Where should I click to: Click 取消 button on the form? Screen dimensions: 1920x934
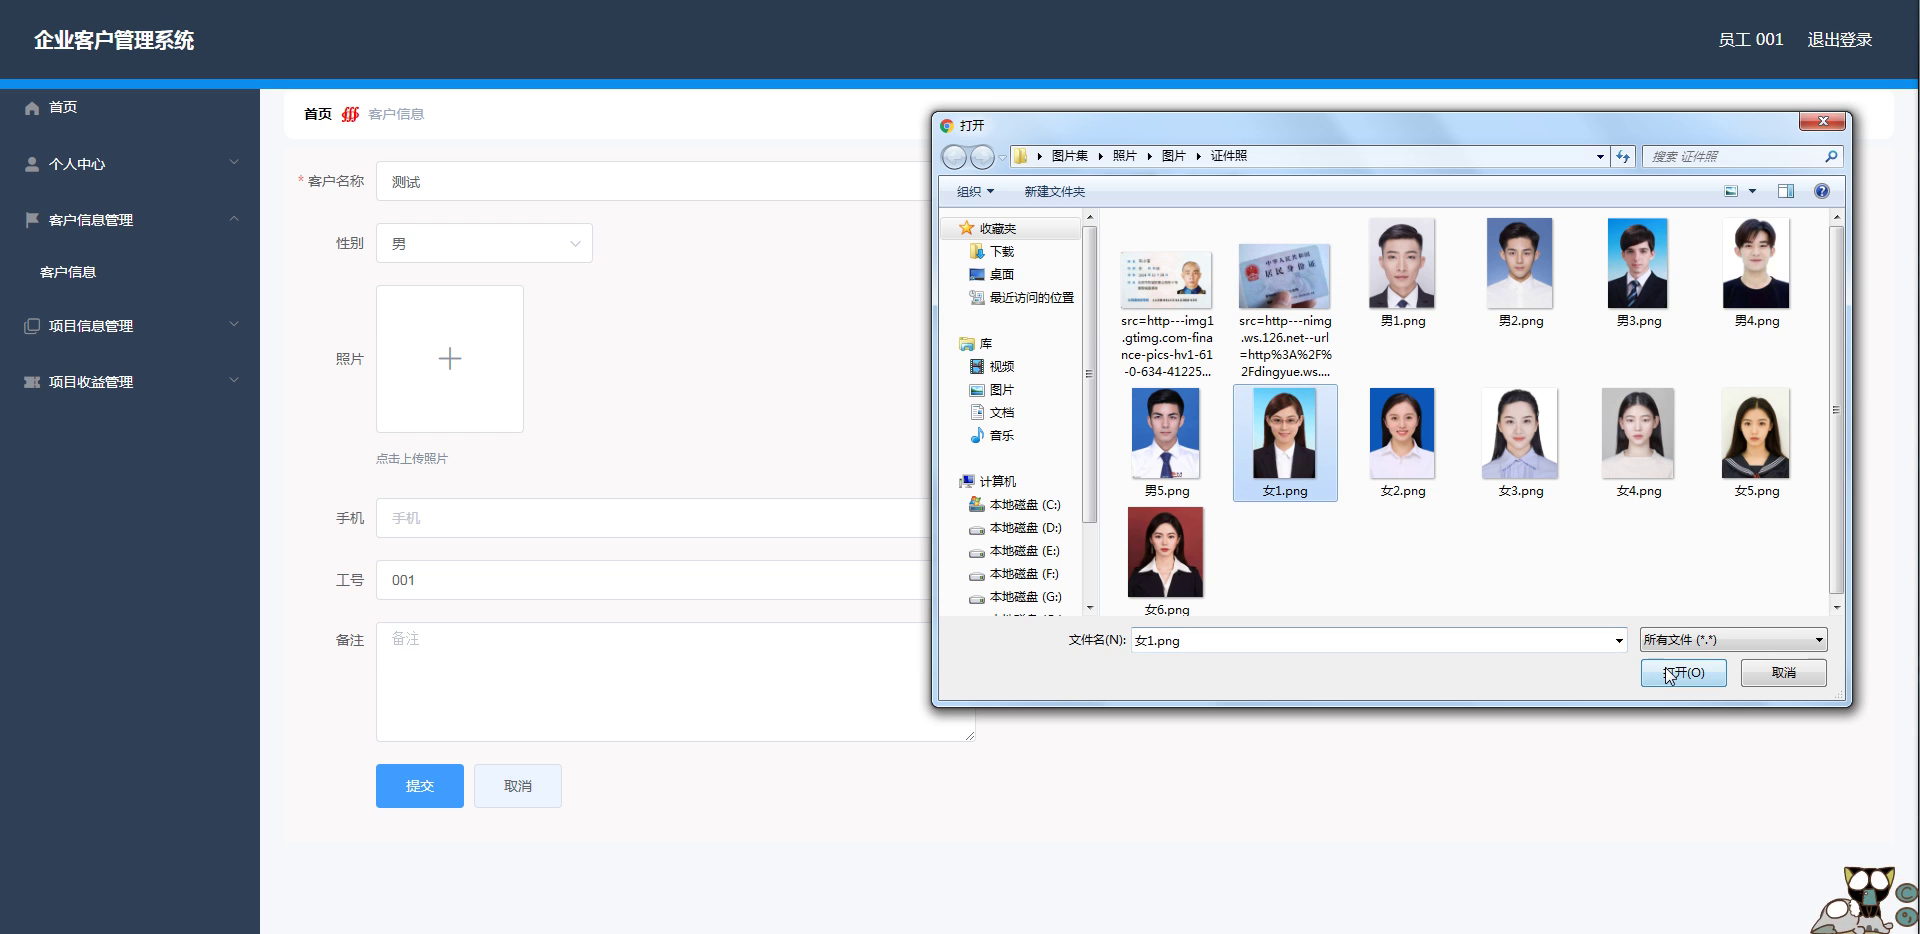(x=518, y=786)
